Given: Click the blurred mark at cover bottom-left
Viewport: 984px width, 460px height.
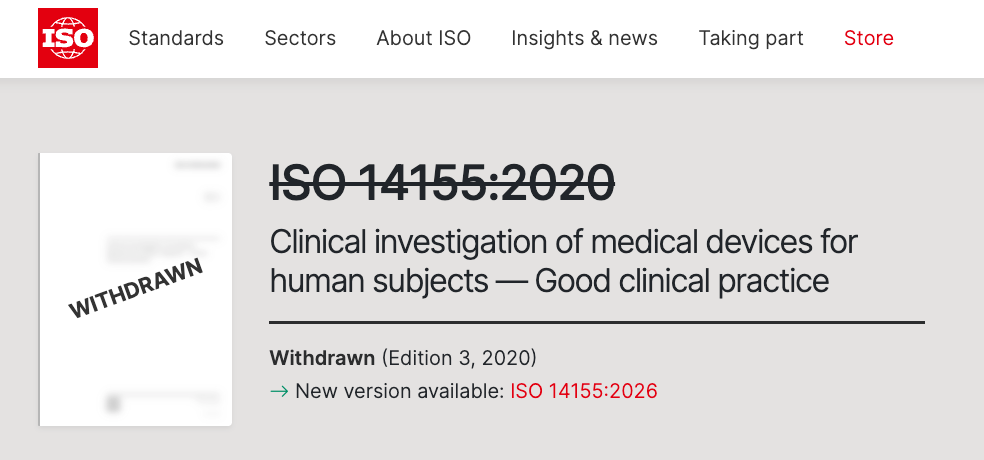Looking at the screenshot, I should coord(113,403).
